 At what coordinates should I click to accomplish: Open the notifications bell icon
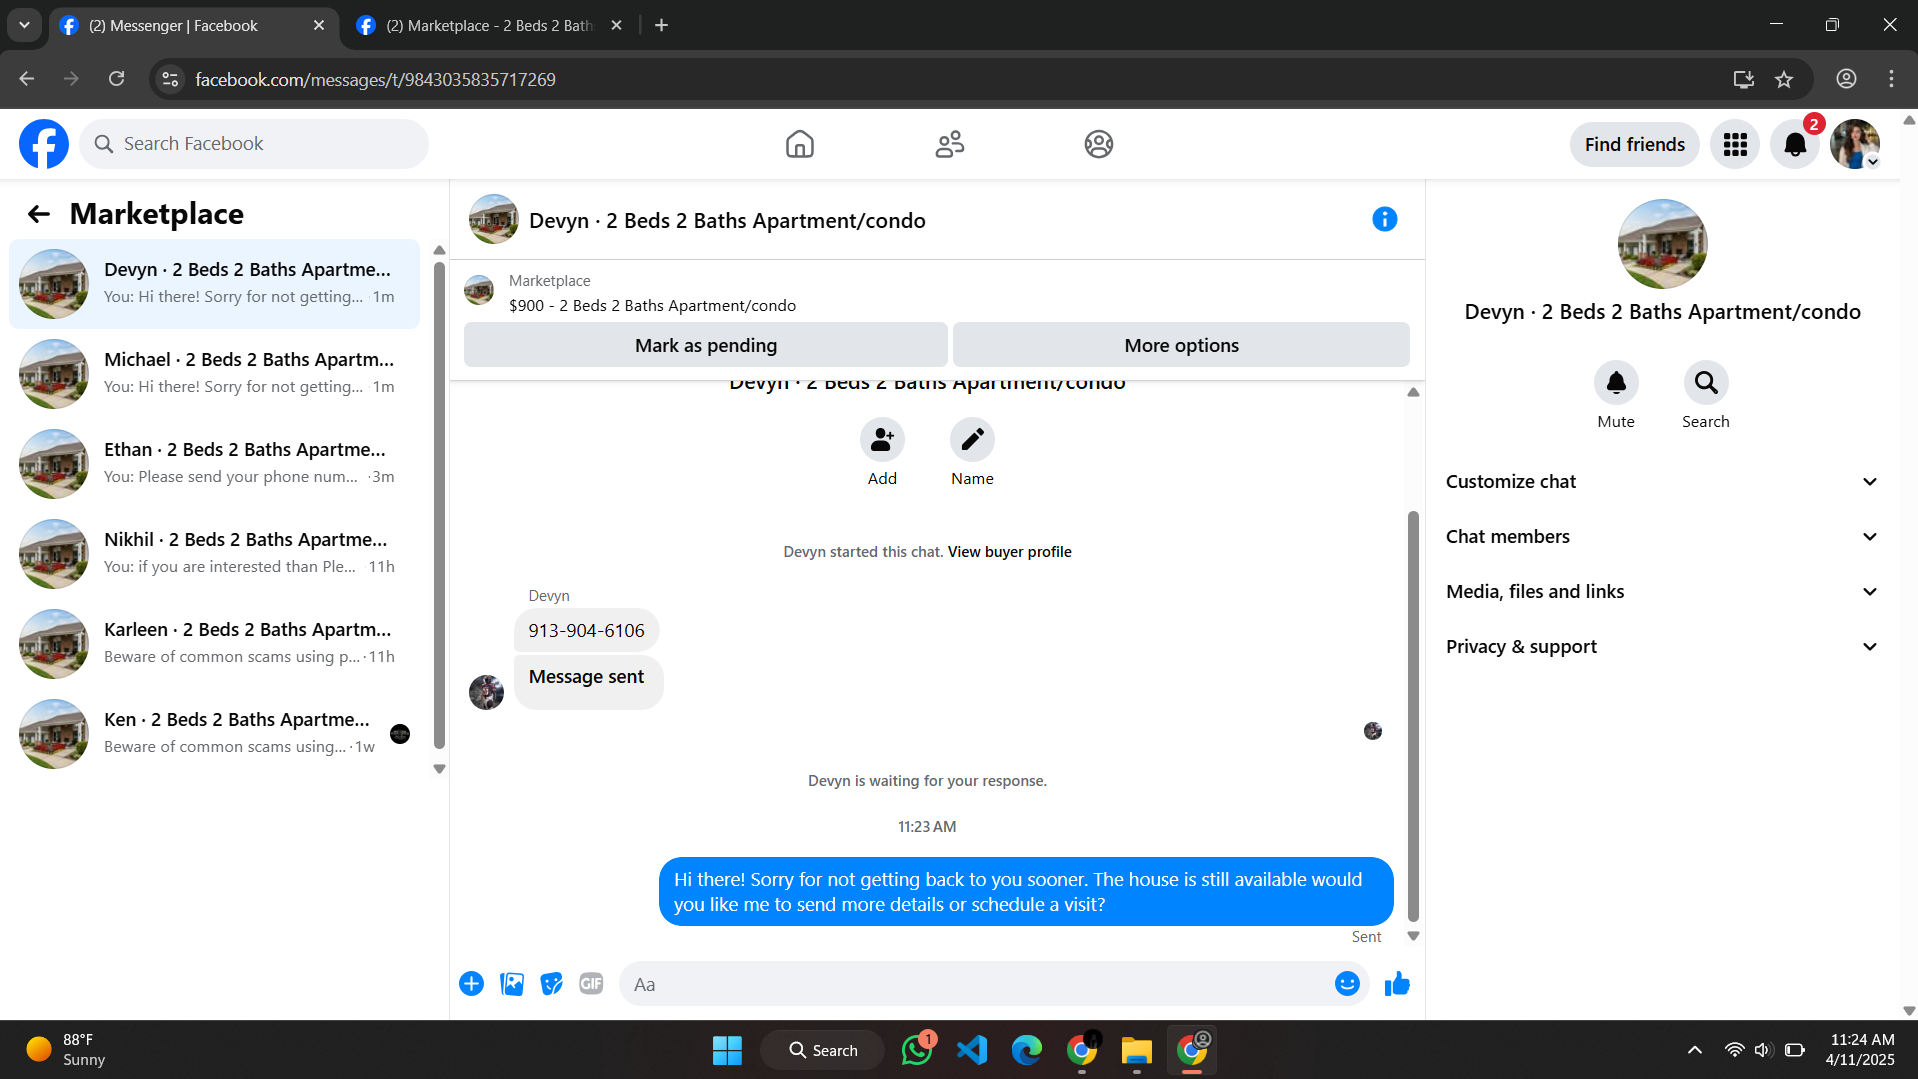tap(1795, 144)
